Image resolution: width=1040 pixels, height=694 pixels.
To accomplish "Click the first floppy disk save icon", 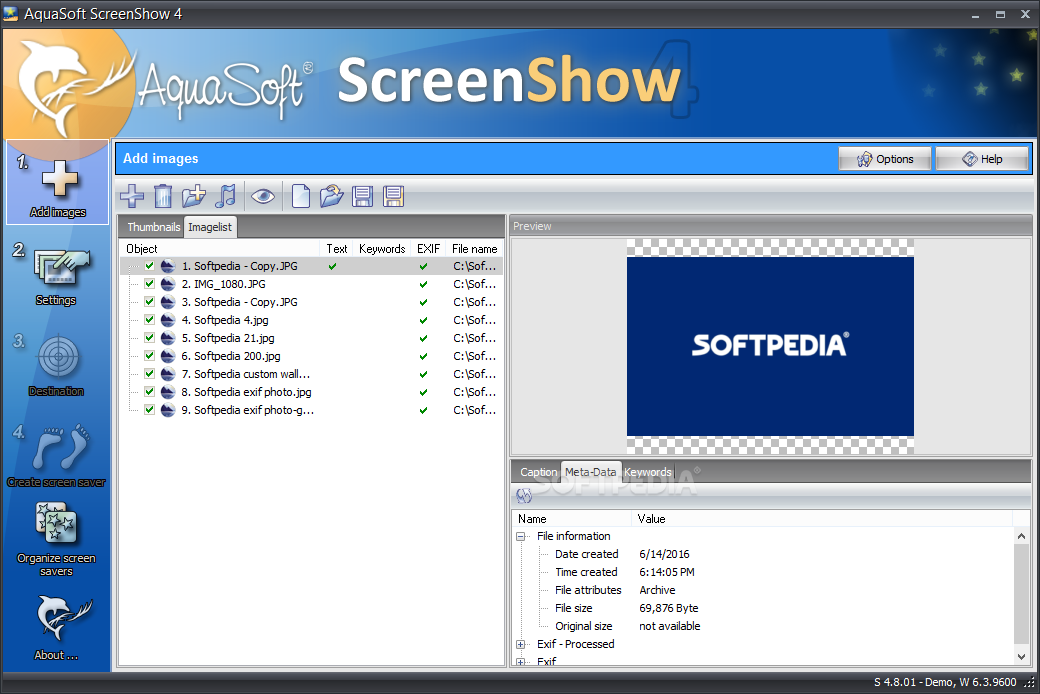I will 362,196.
